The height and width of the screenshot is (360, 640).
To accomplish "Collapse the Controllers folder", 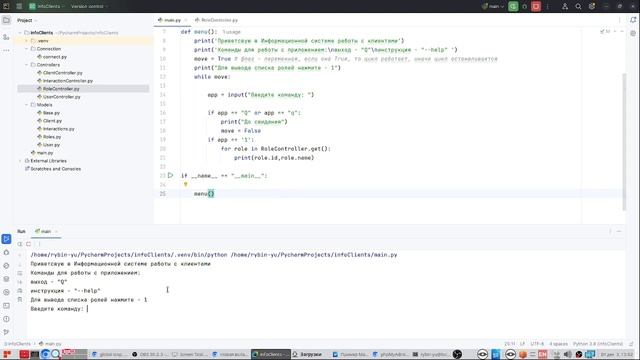I will click(27, 65).
